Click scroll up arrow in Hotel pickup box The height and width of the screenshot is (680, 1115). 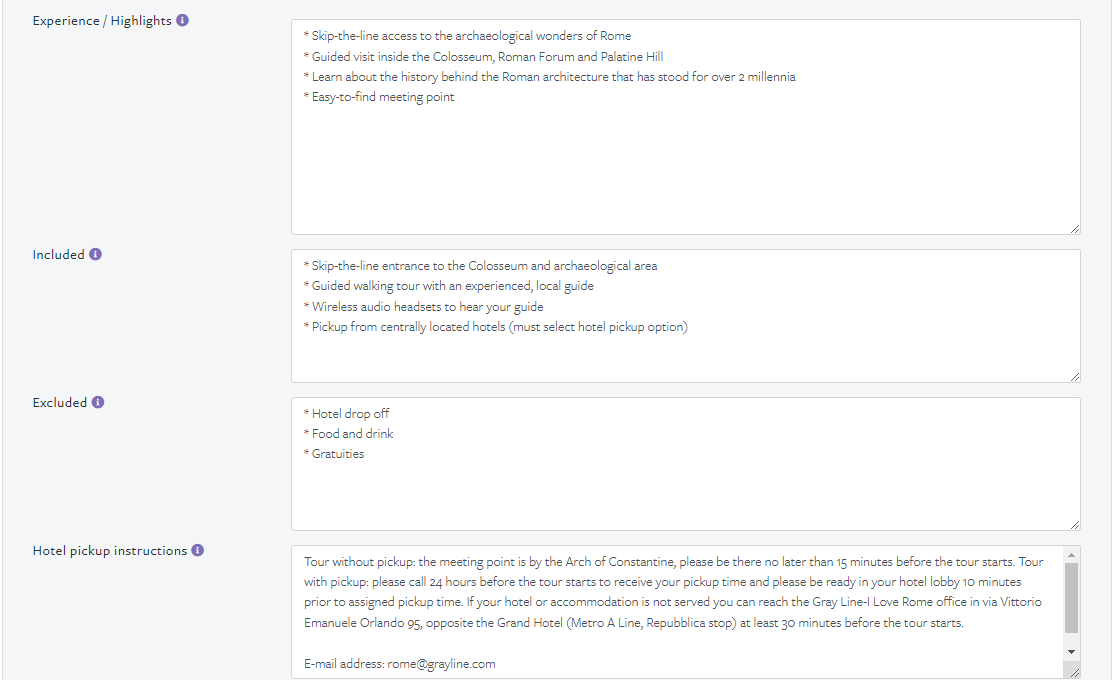[x=1072, y=554]
